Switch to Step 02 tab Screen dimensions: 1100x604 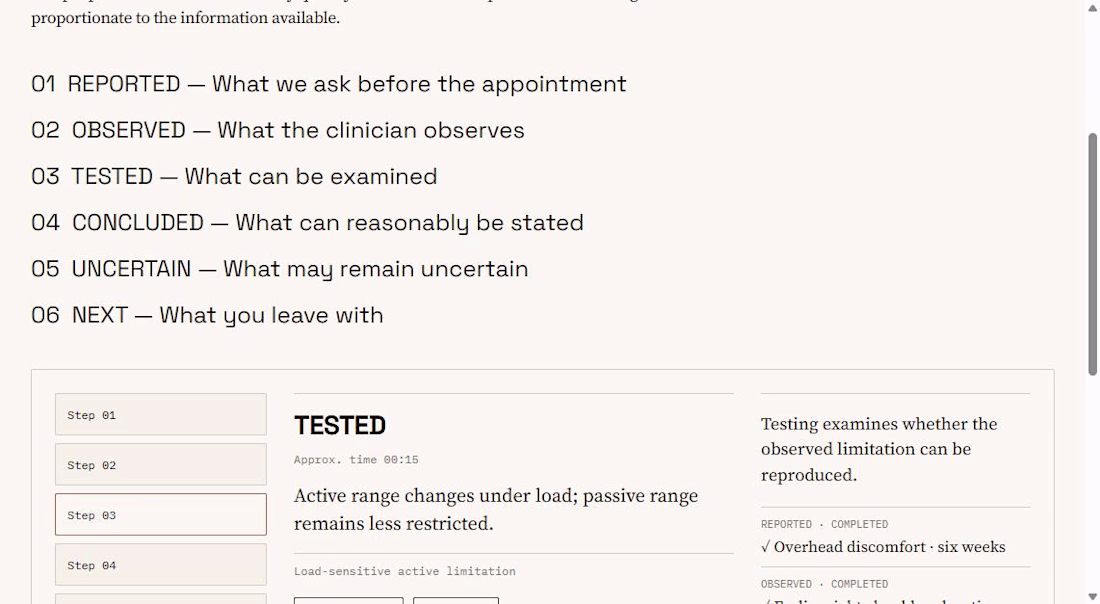(x=161, y=464)
